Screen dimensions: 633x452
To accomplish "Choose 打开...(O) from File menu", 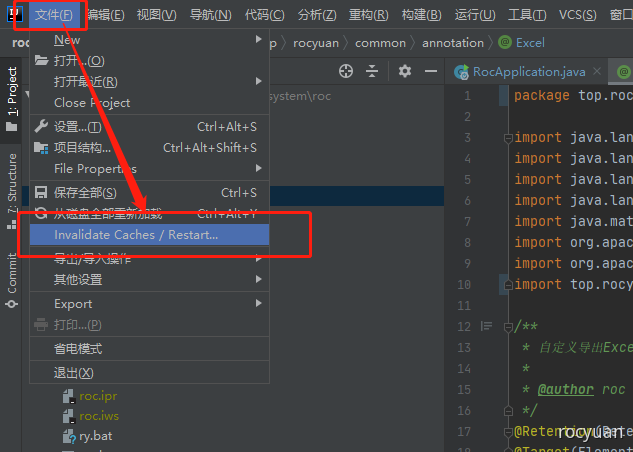I will click(x=149, y=61).
